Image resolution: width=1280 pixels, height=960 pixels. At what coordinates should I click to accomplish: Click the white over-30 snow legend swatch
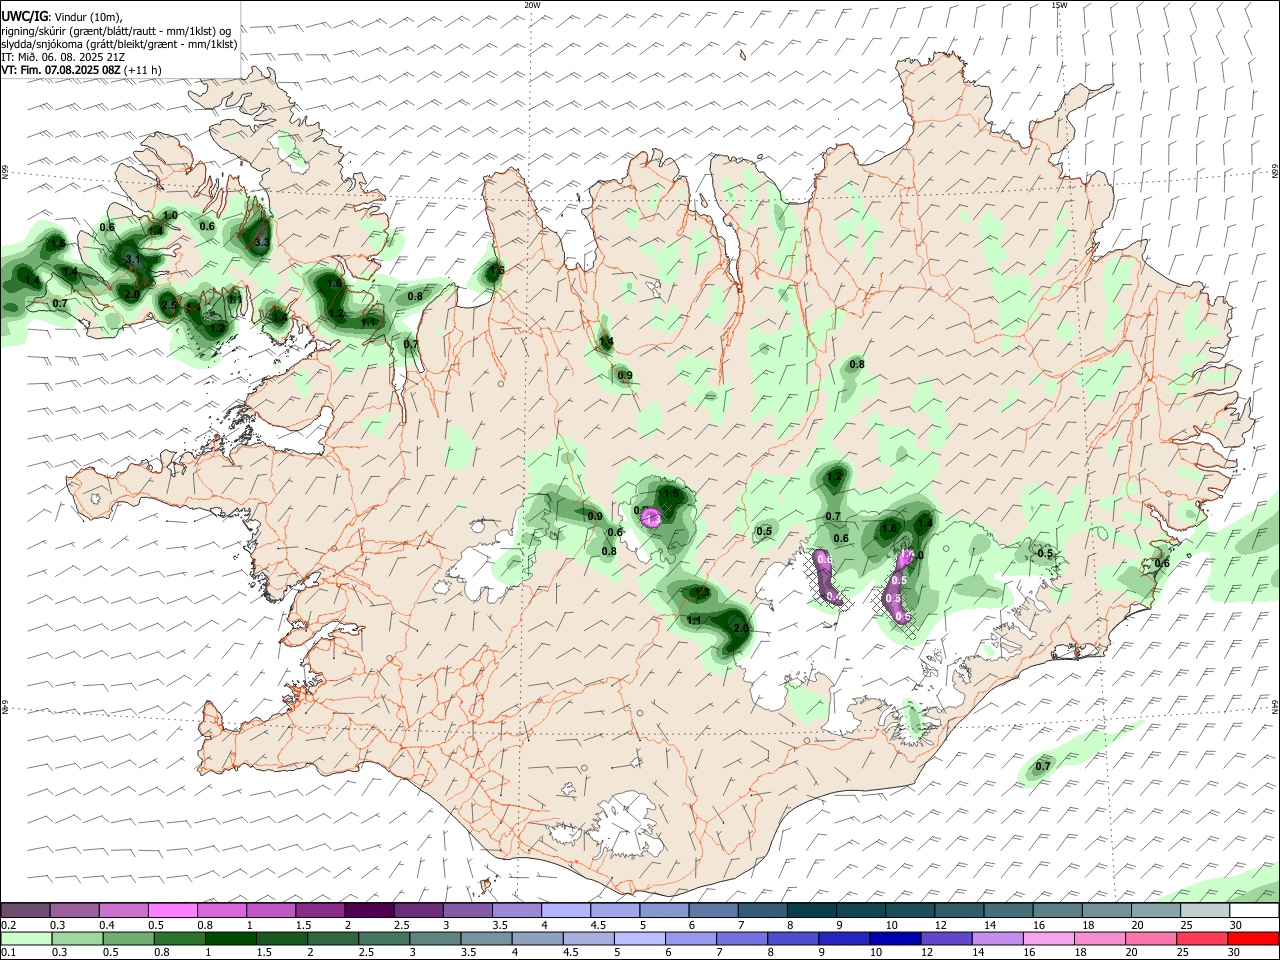tap(1254, 911)
